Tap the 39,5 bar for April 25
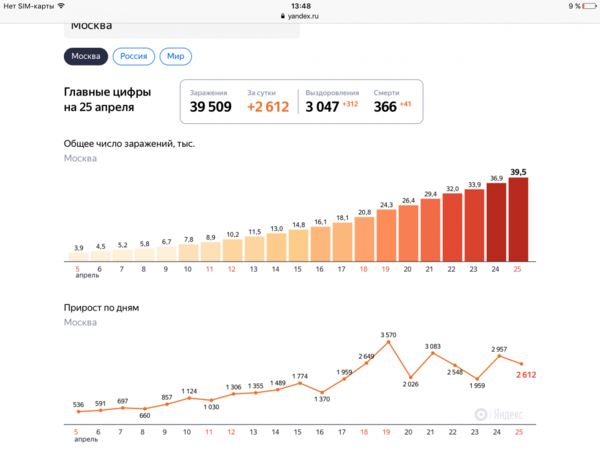This screenshot has width=600, height=450. [x=518, y=220]
